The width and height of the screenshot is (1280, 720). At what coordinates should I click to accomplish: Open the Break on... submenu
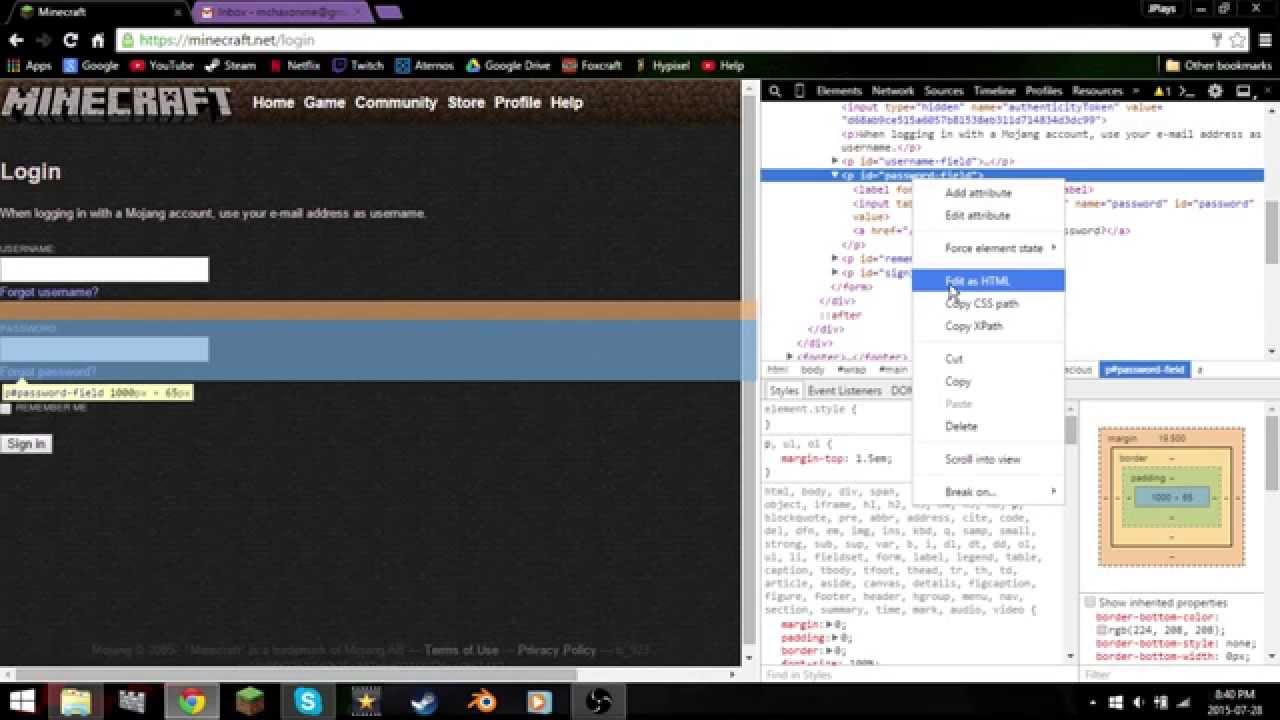pos(988,492)
